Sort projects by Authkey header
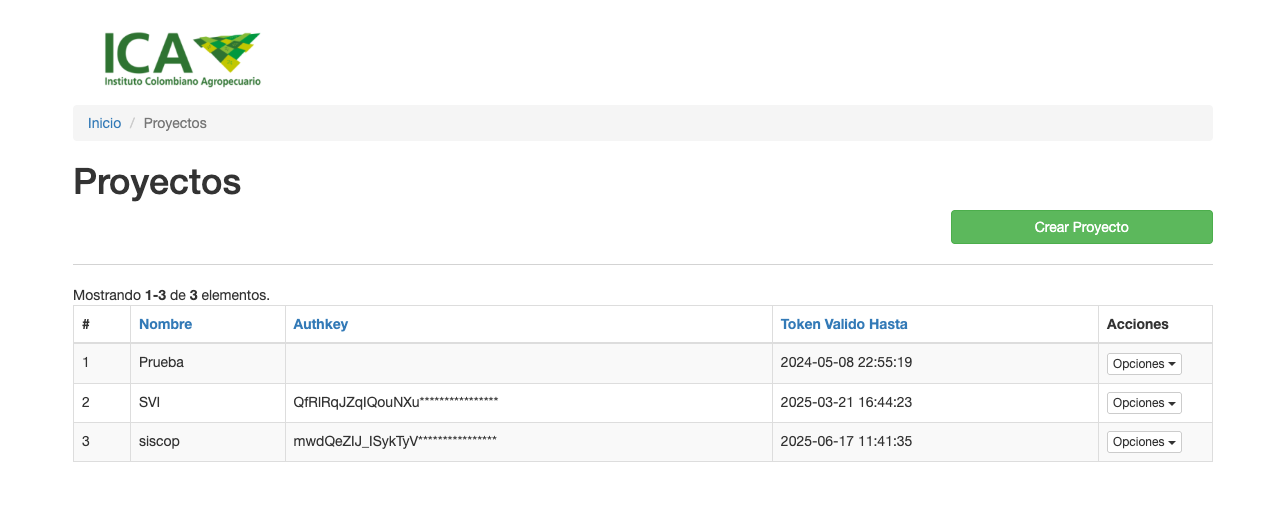Screen dimensions: 1275x512 point(320,324)
